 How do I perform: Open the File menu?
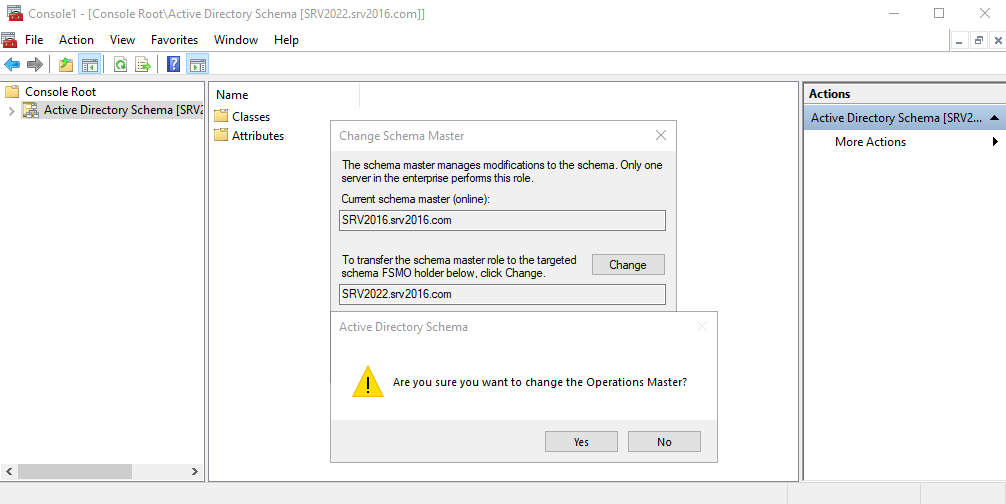[x=34, y=40]
